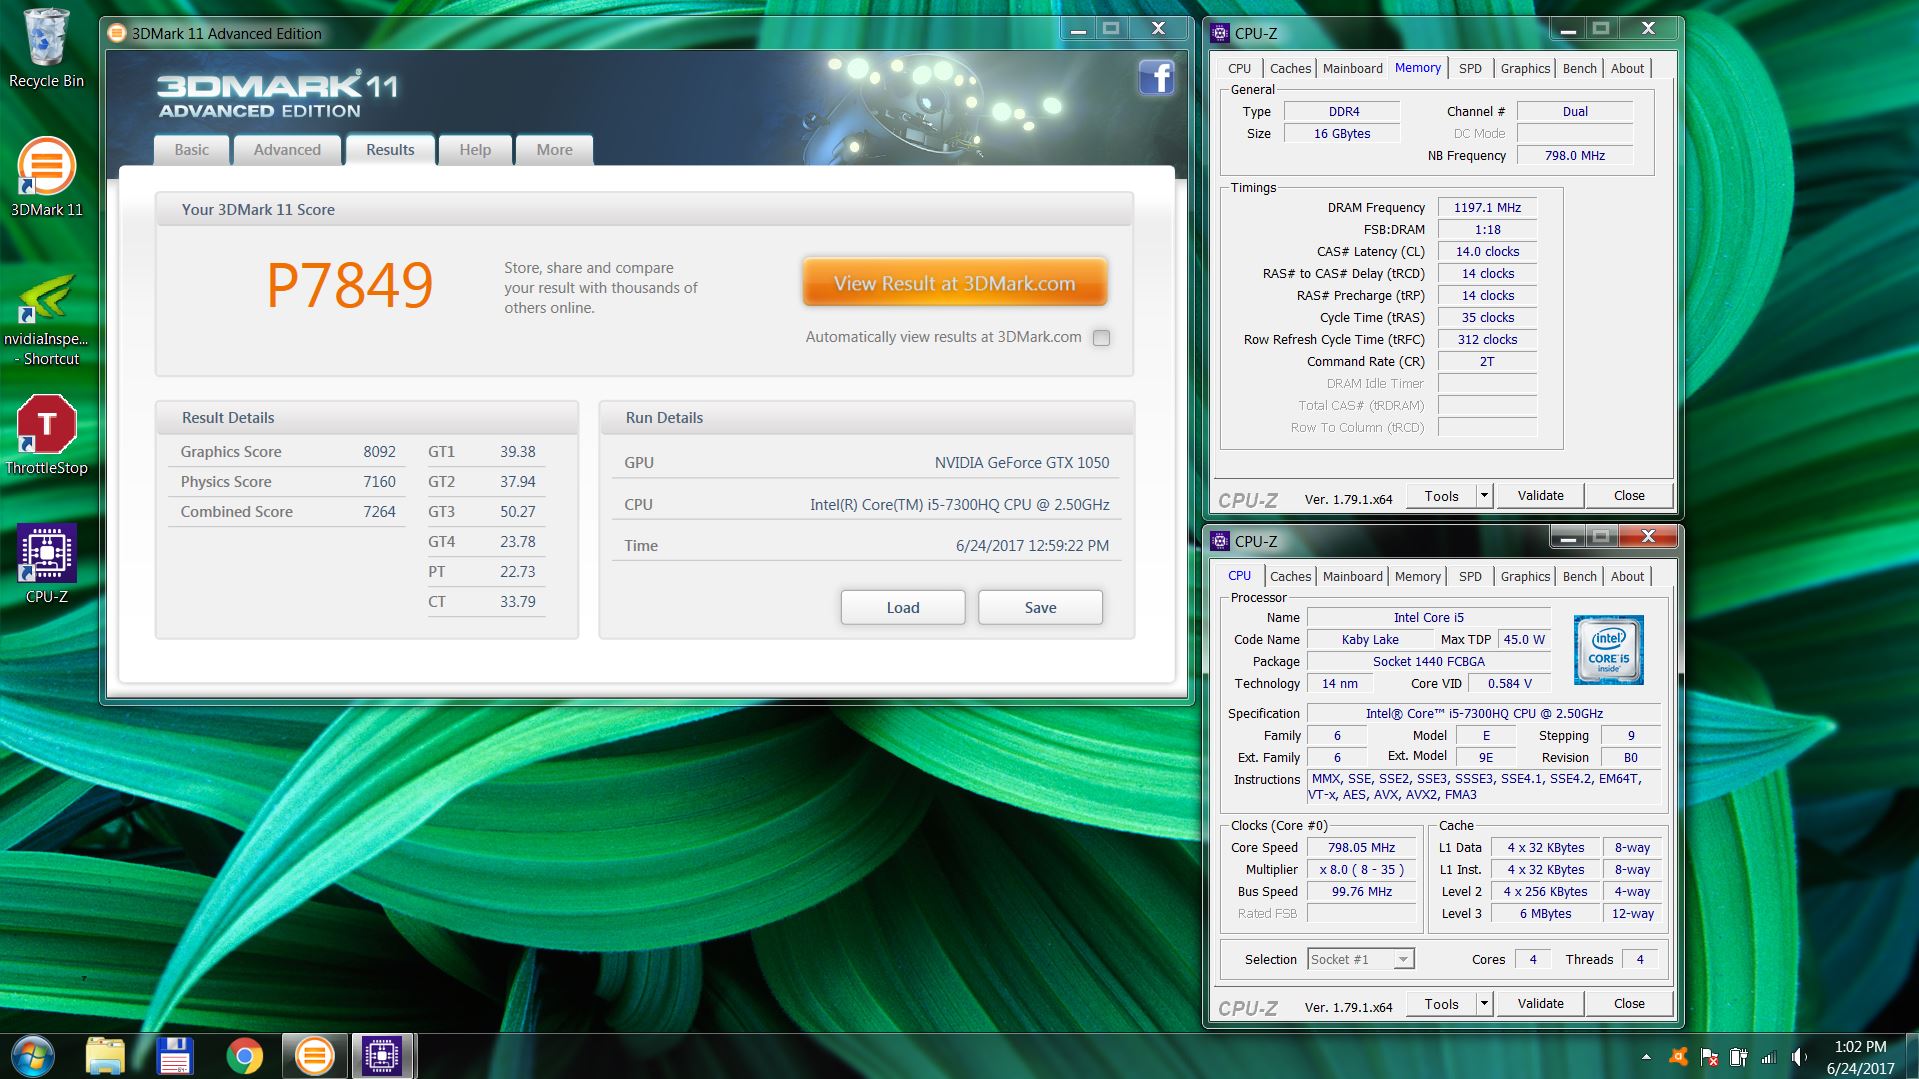The height and width of the screenshot is (1079, 1919).
Task: Click the Core Speed 798.05 MHz field
Action: (1361, 848)
